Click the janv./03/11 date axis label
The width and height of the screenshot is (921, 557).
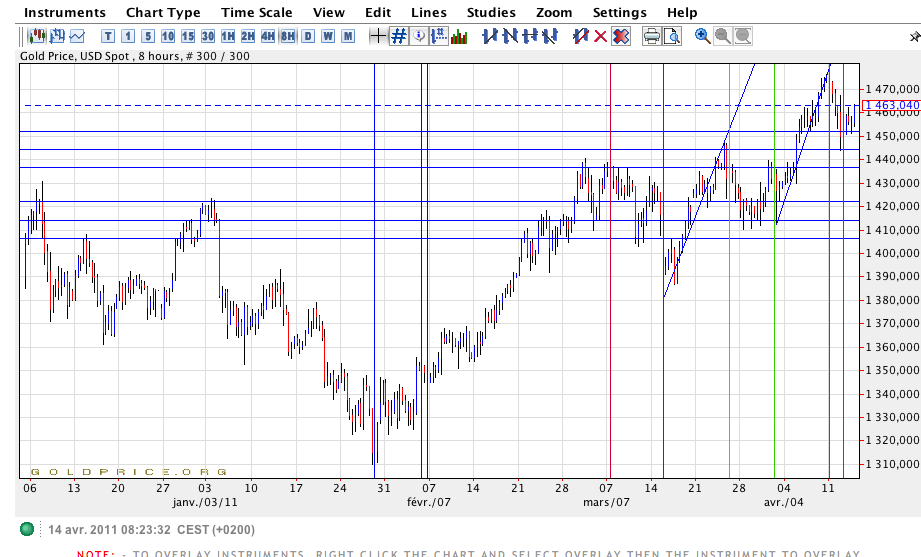tap(205, 502)
